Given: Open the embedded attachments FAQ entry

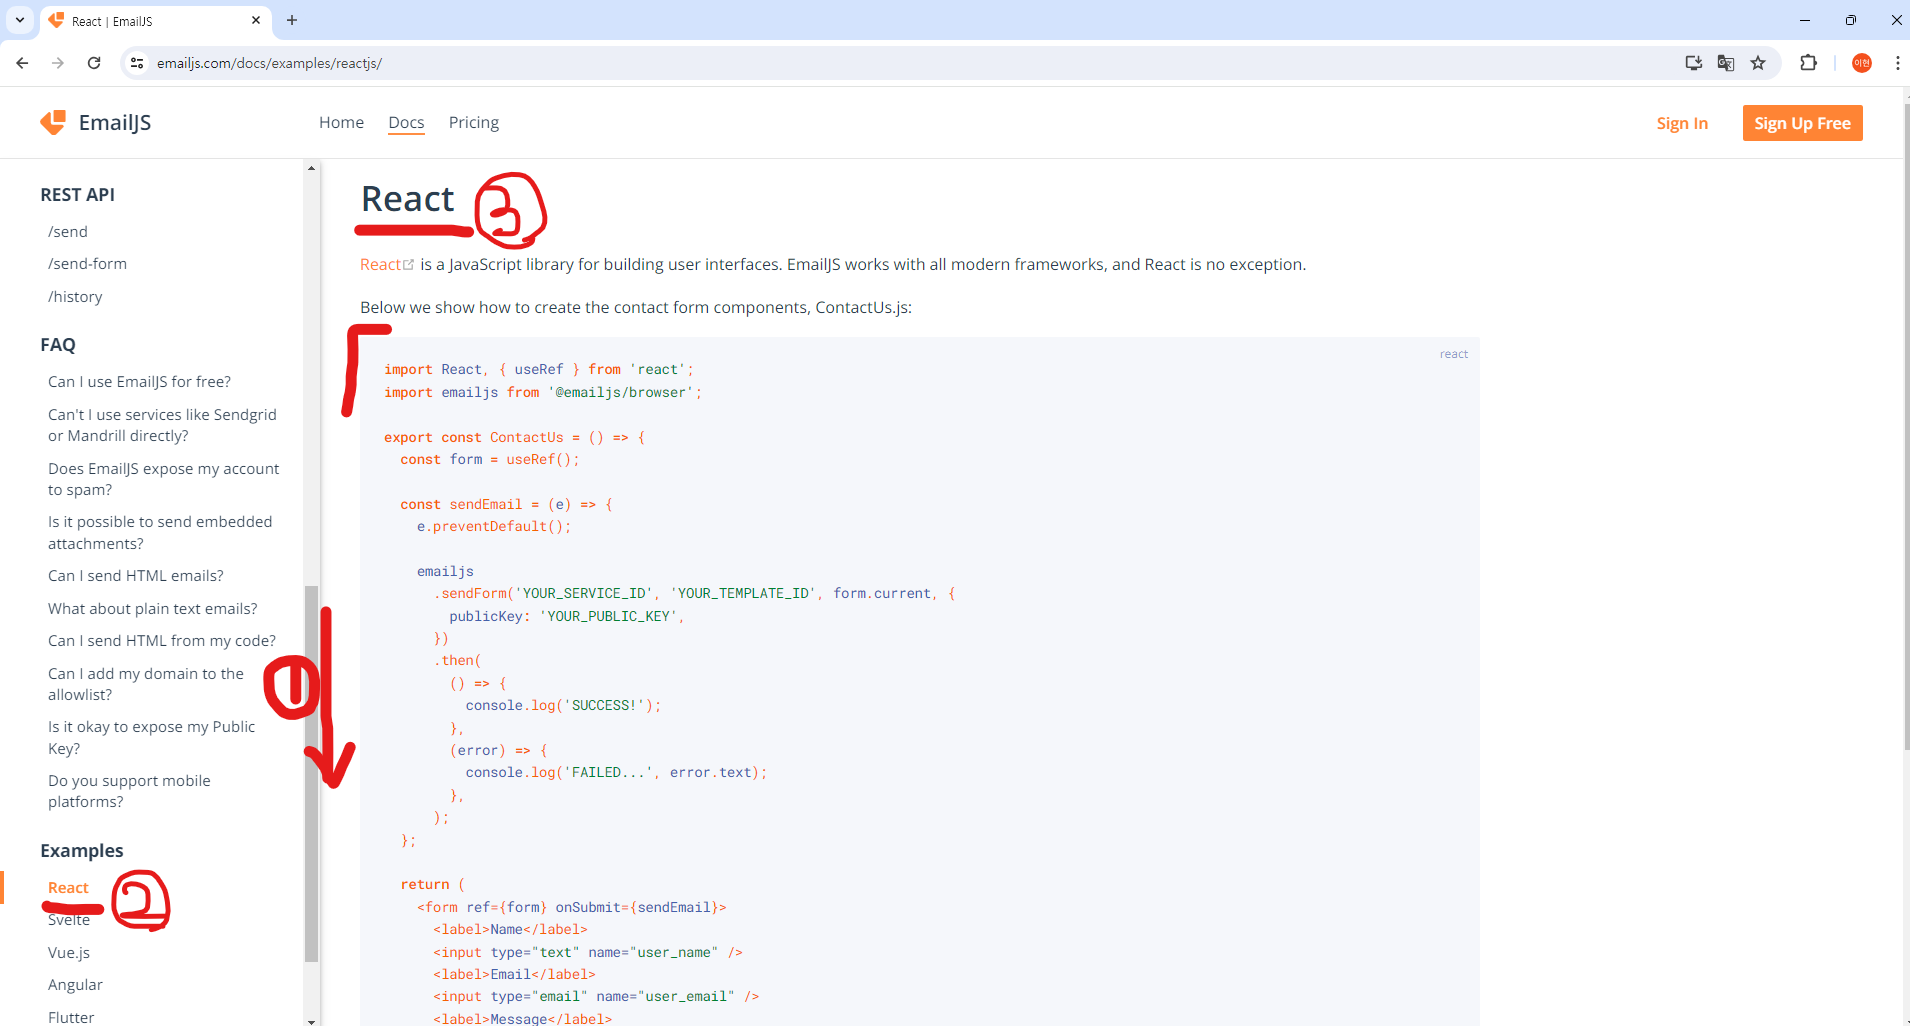Looking at the screenshot, I should (x=160, y=532).
